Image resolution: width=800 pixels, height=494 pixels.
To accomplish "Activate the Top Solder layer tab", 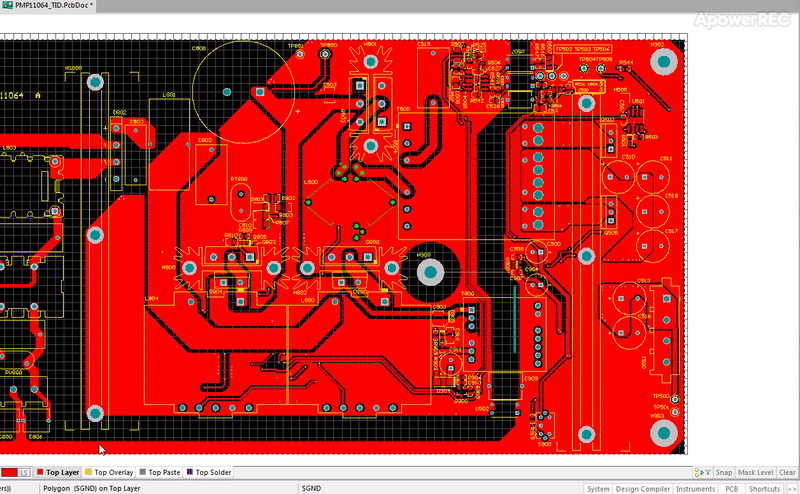I will click(209, 473).
